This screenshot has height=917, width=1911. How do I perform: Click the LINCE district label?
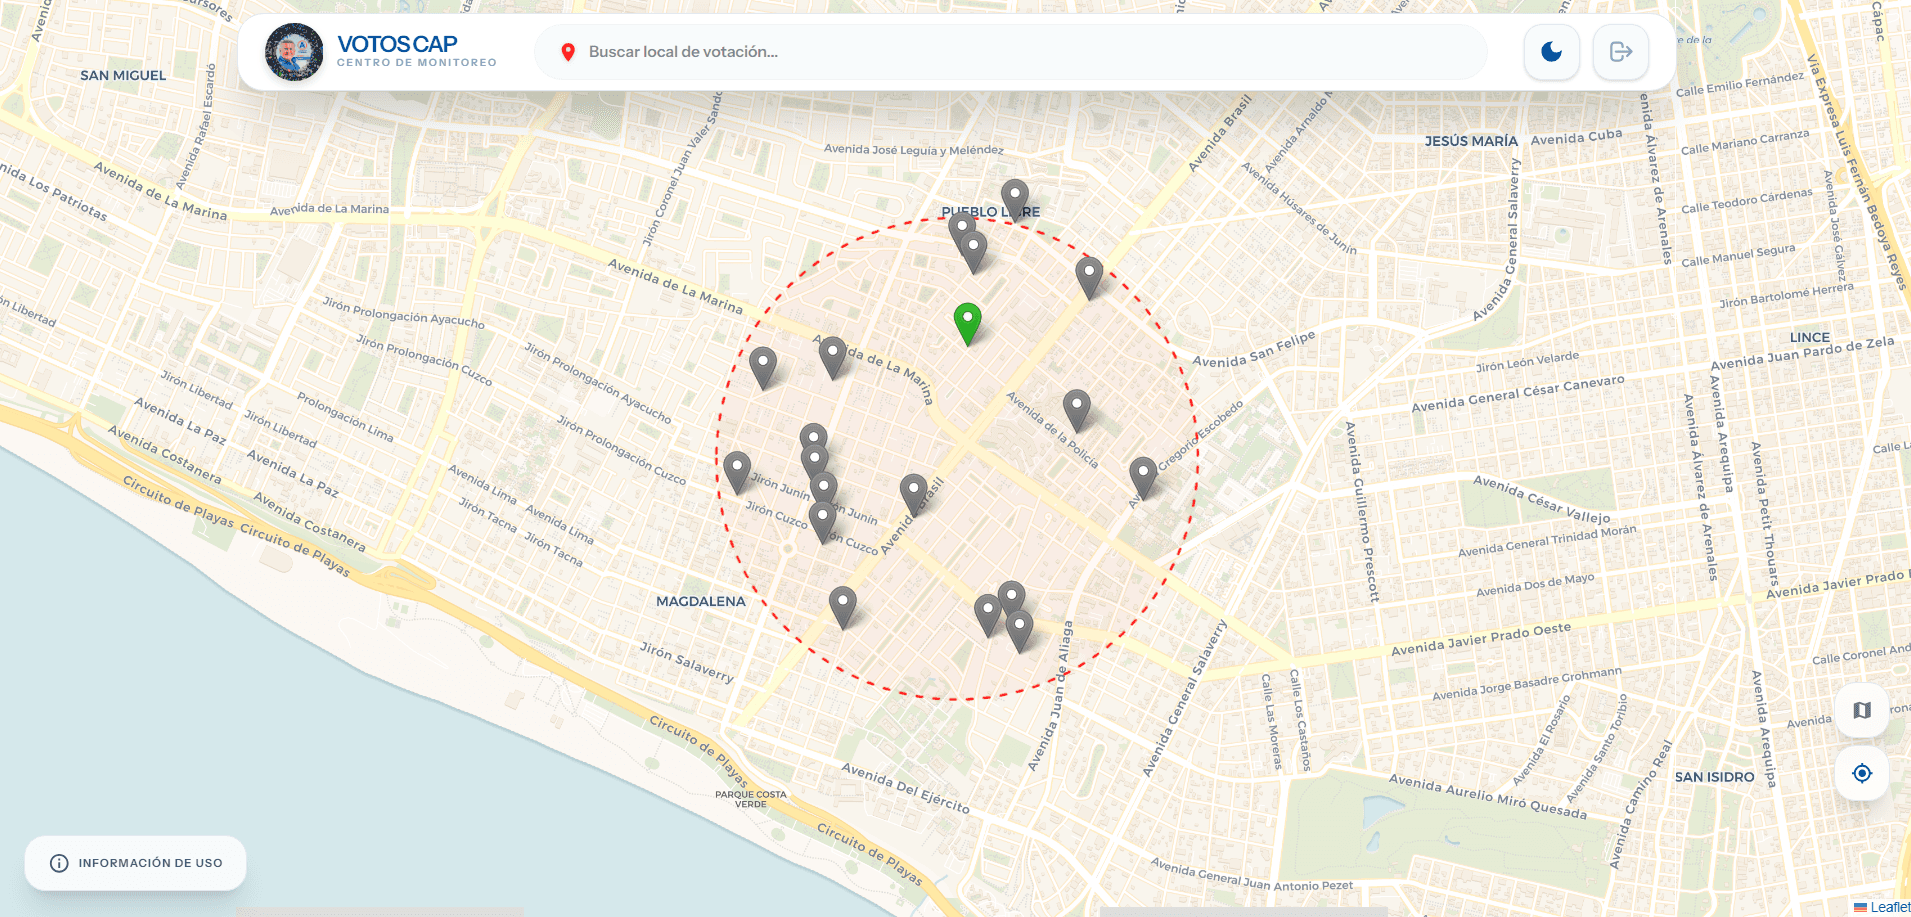coord(1810,337)
